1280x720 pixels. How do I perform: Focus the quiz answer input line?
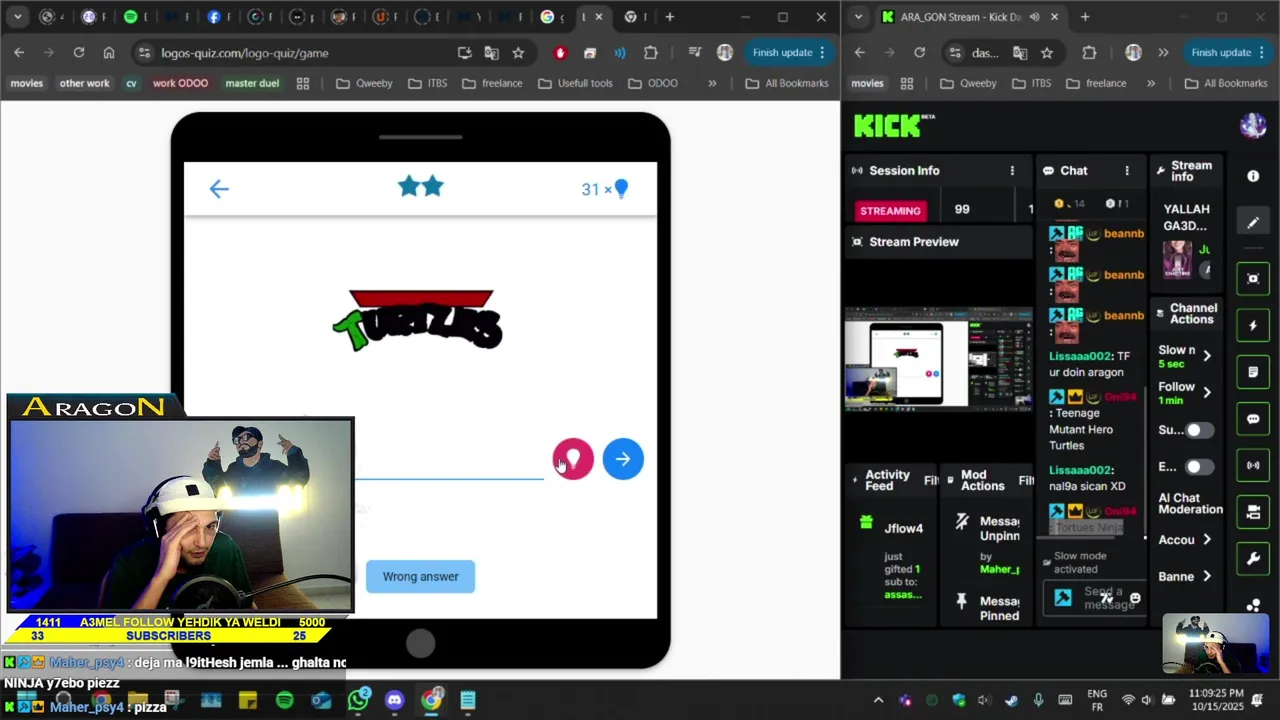click(x=450, y=465)
